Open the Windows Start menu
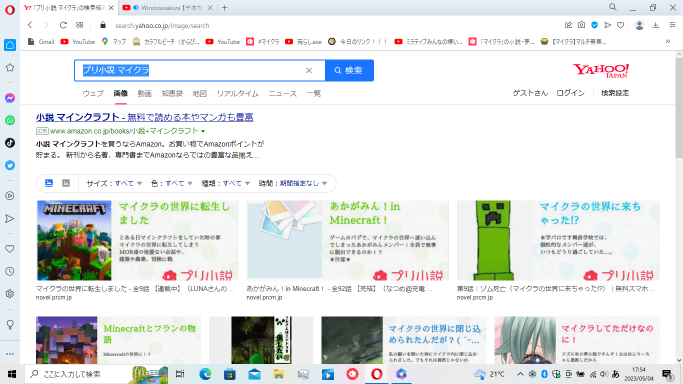This screenshot has width=683, height=384. tap(12, 374)
